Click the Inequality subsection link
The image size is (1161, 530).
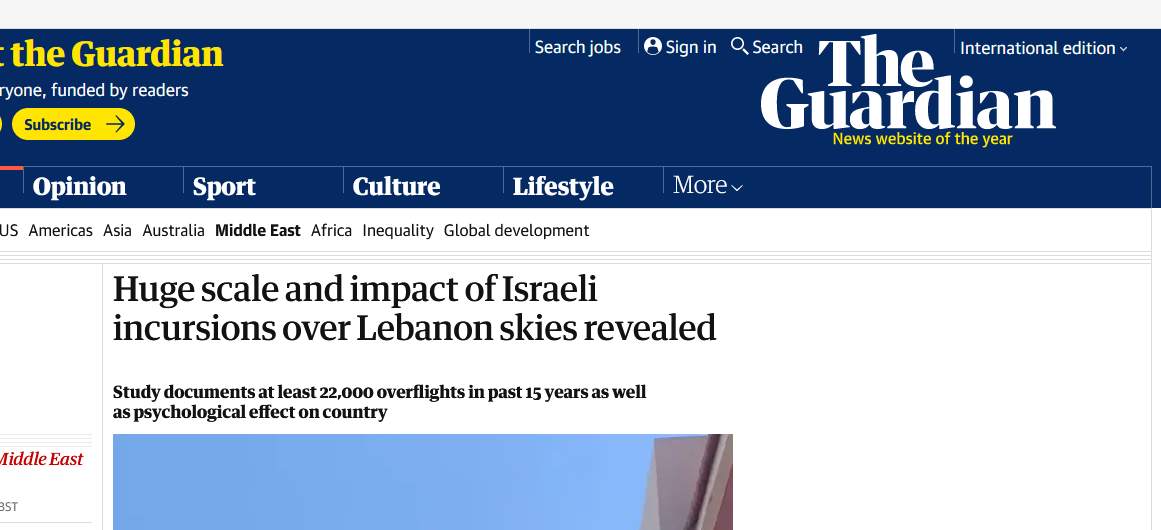[398, 230]
